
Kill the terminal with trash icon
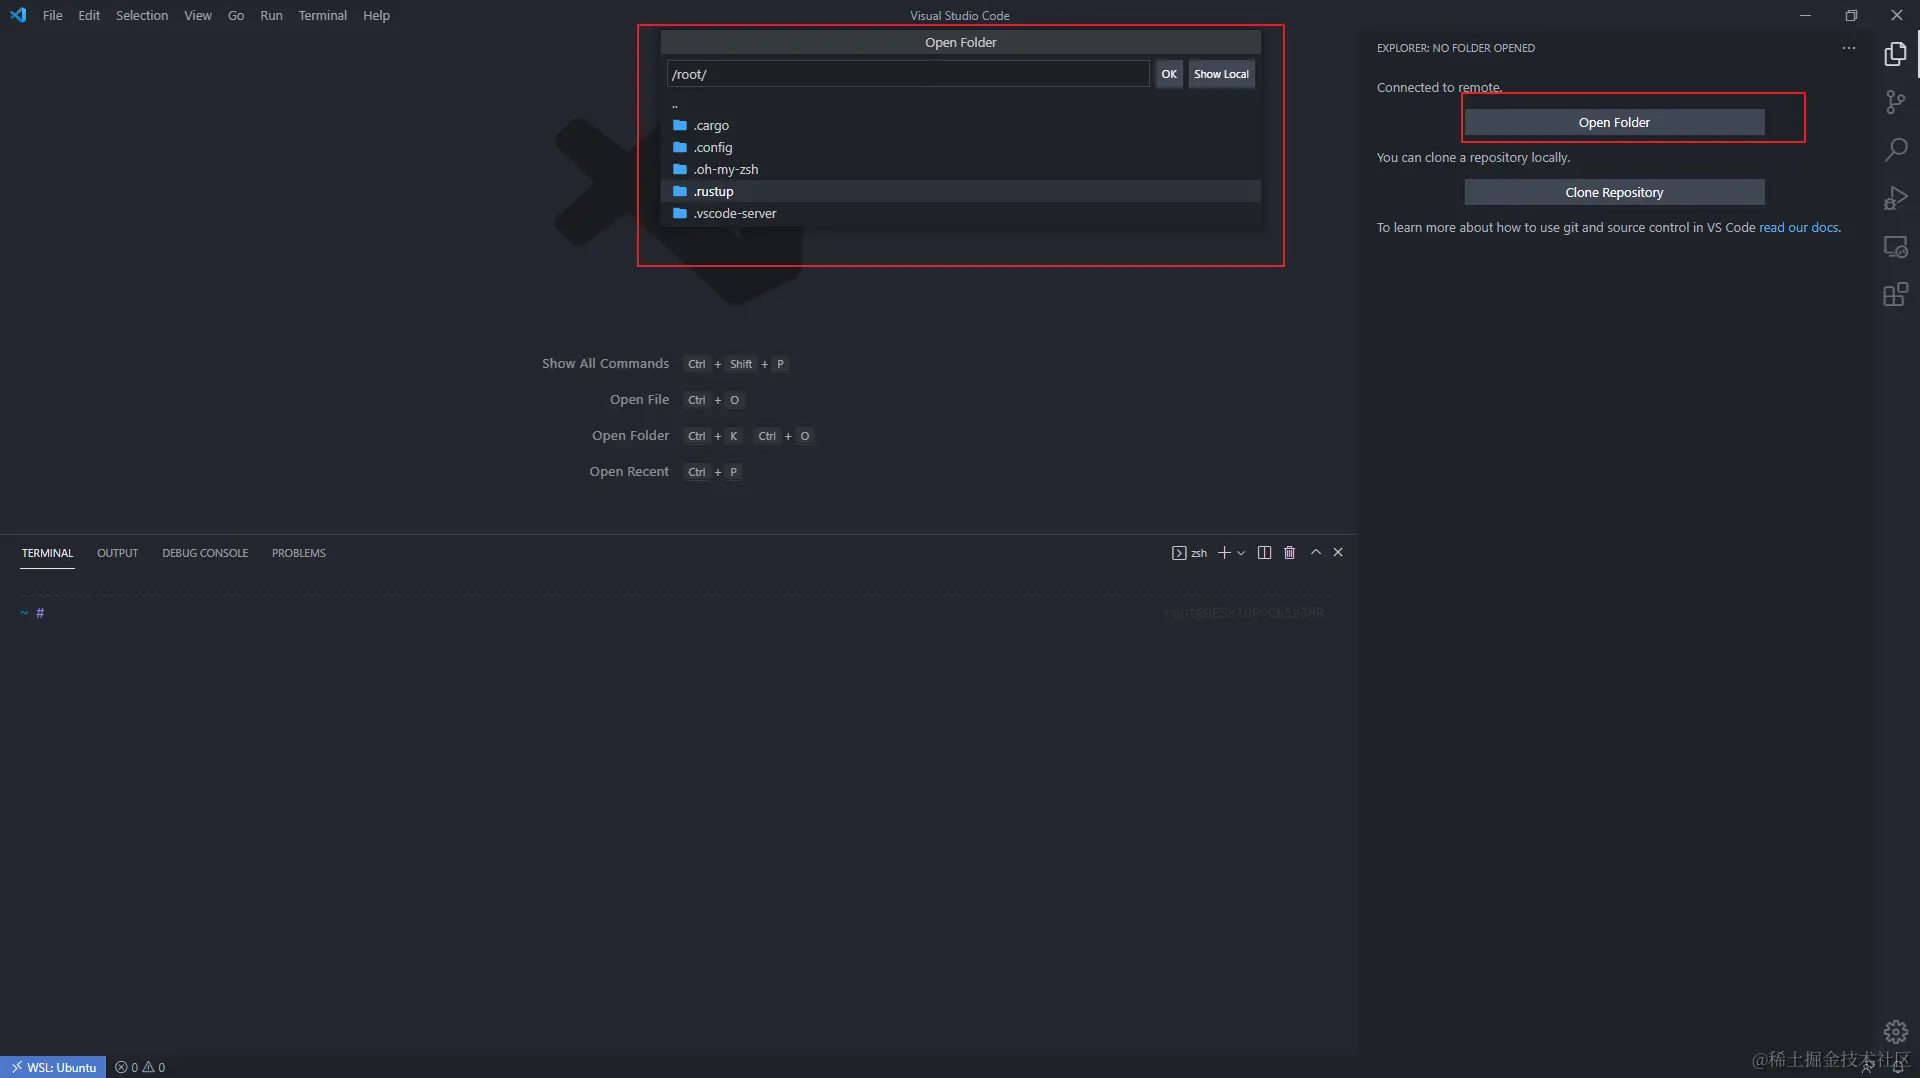1289,552
